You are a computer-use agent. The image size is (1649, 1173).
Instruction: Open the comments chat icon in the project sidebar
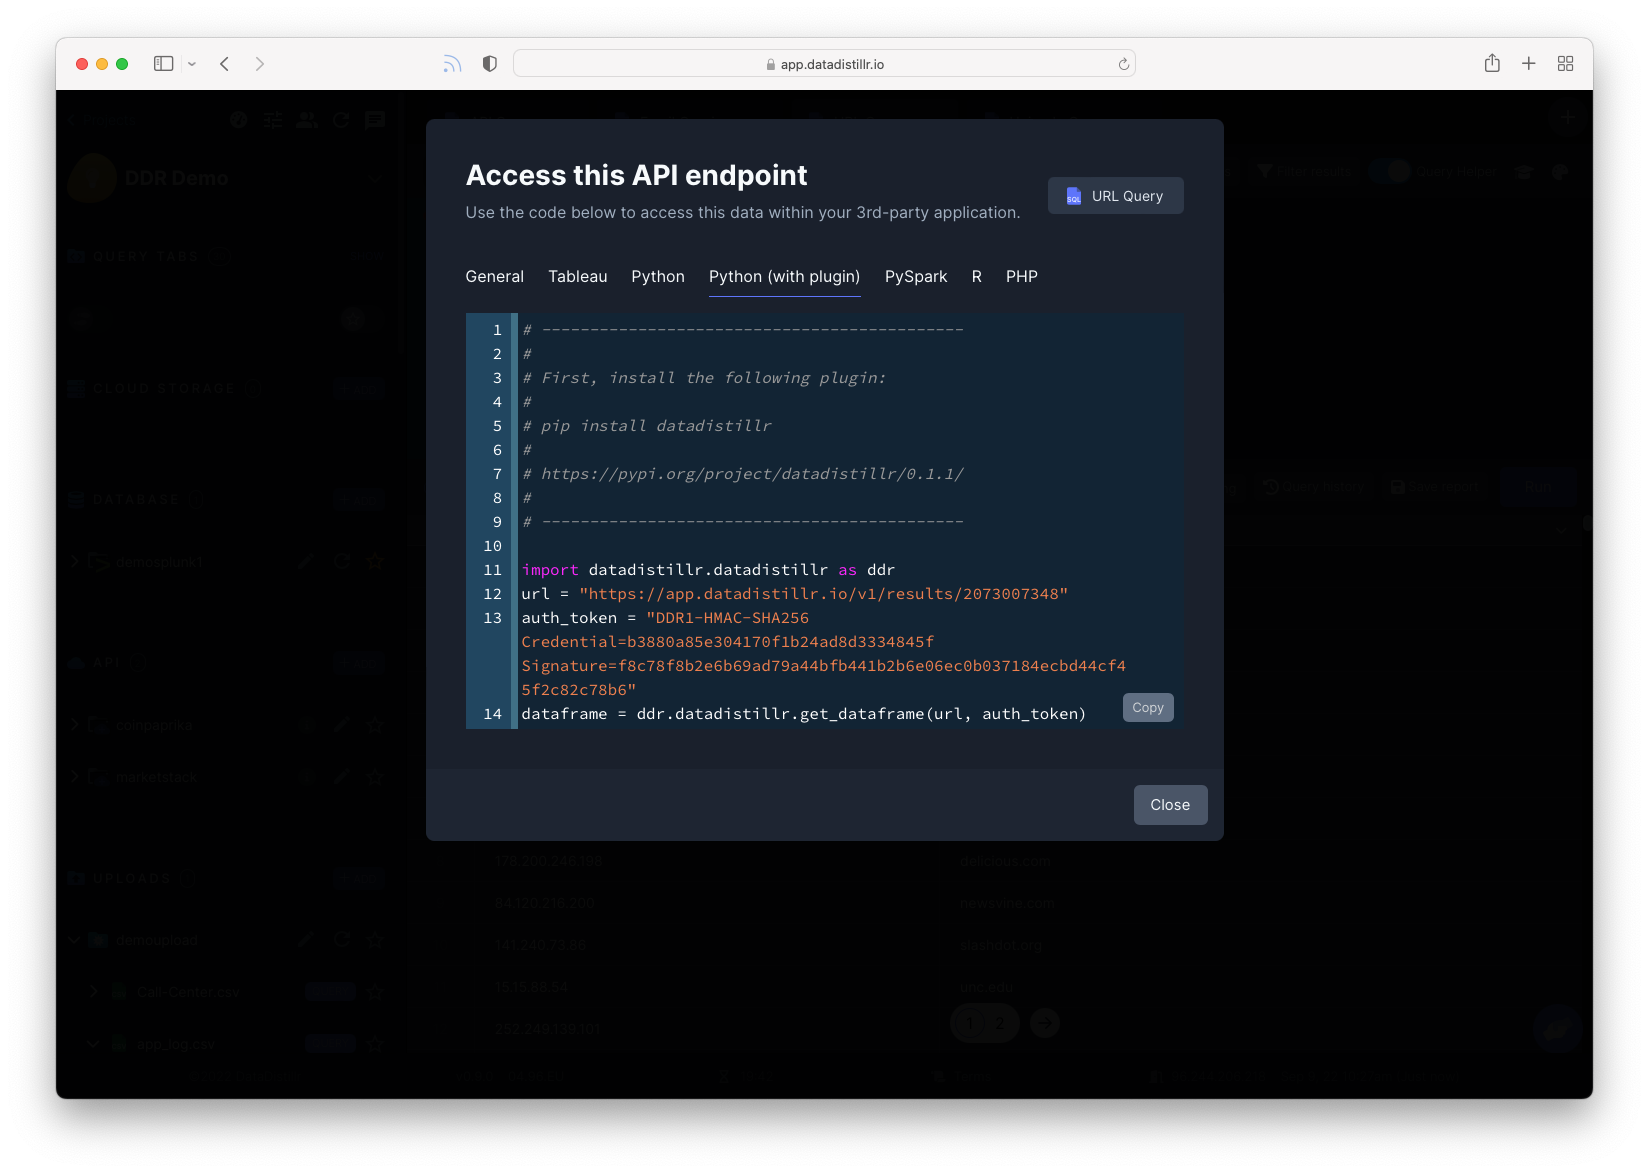pyautogui.click(x=375, y=120)
